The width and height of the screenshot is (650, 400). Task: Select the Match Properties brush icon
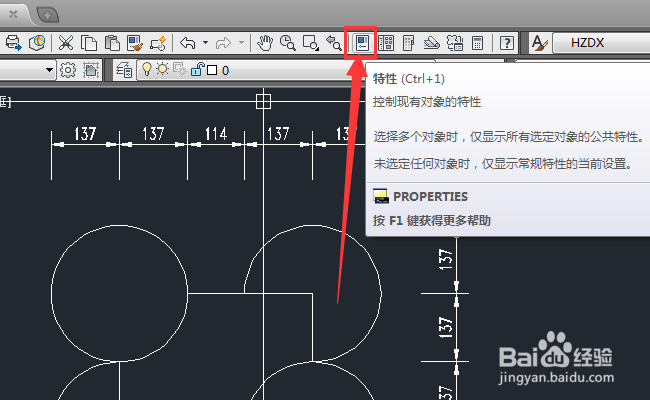click(x=135, y=43)
